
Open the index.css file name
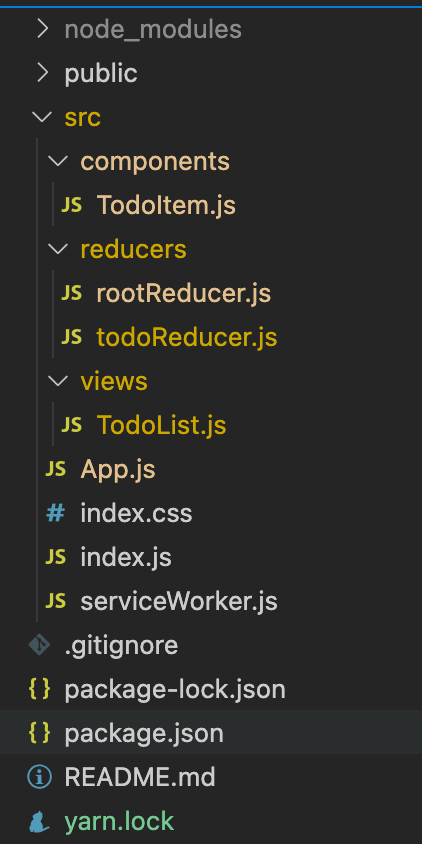(136, 514)
